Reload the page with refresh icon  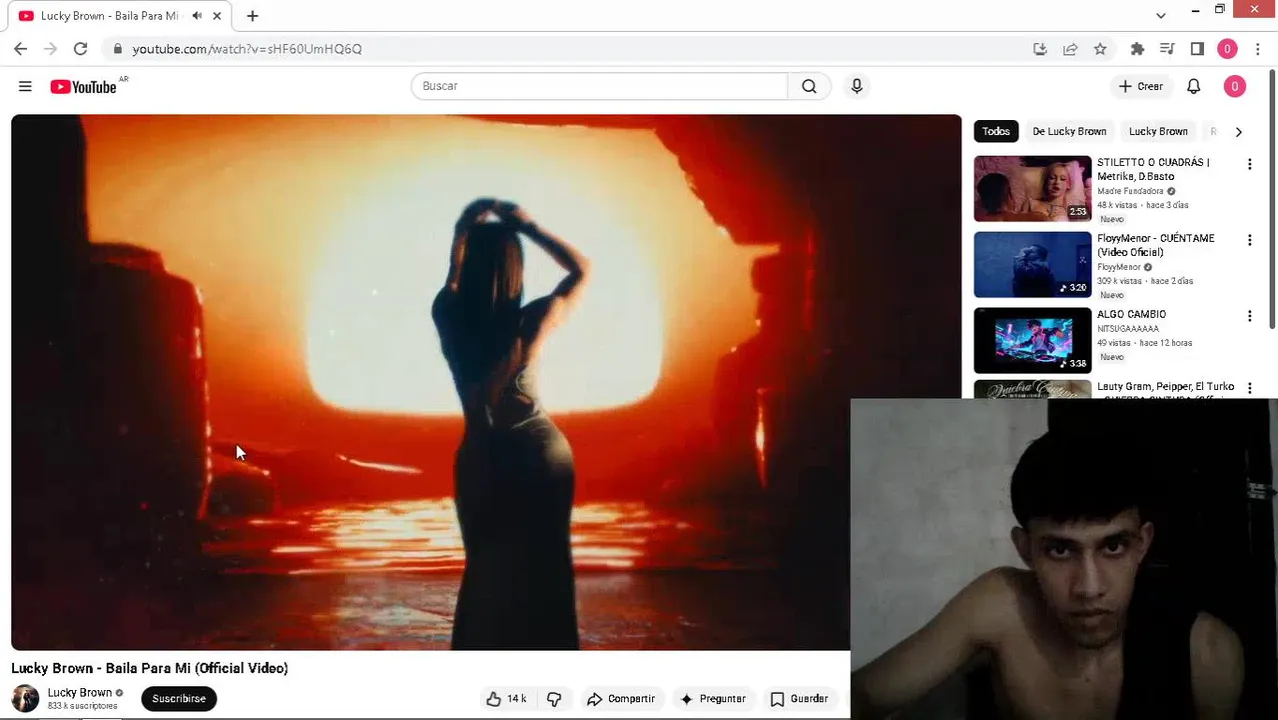click(x=80, y=48)
